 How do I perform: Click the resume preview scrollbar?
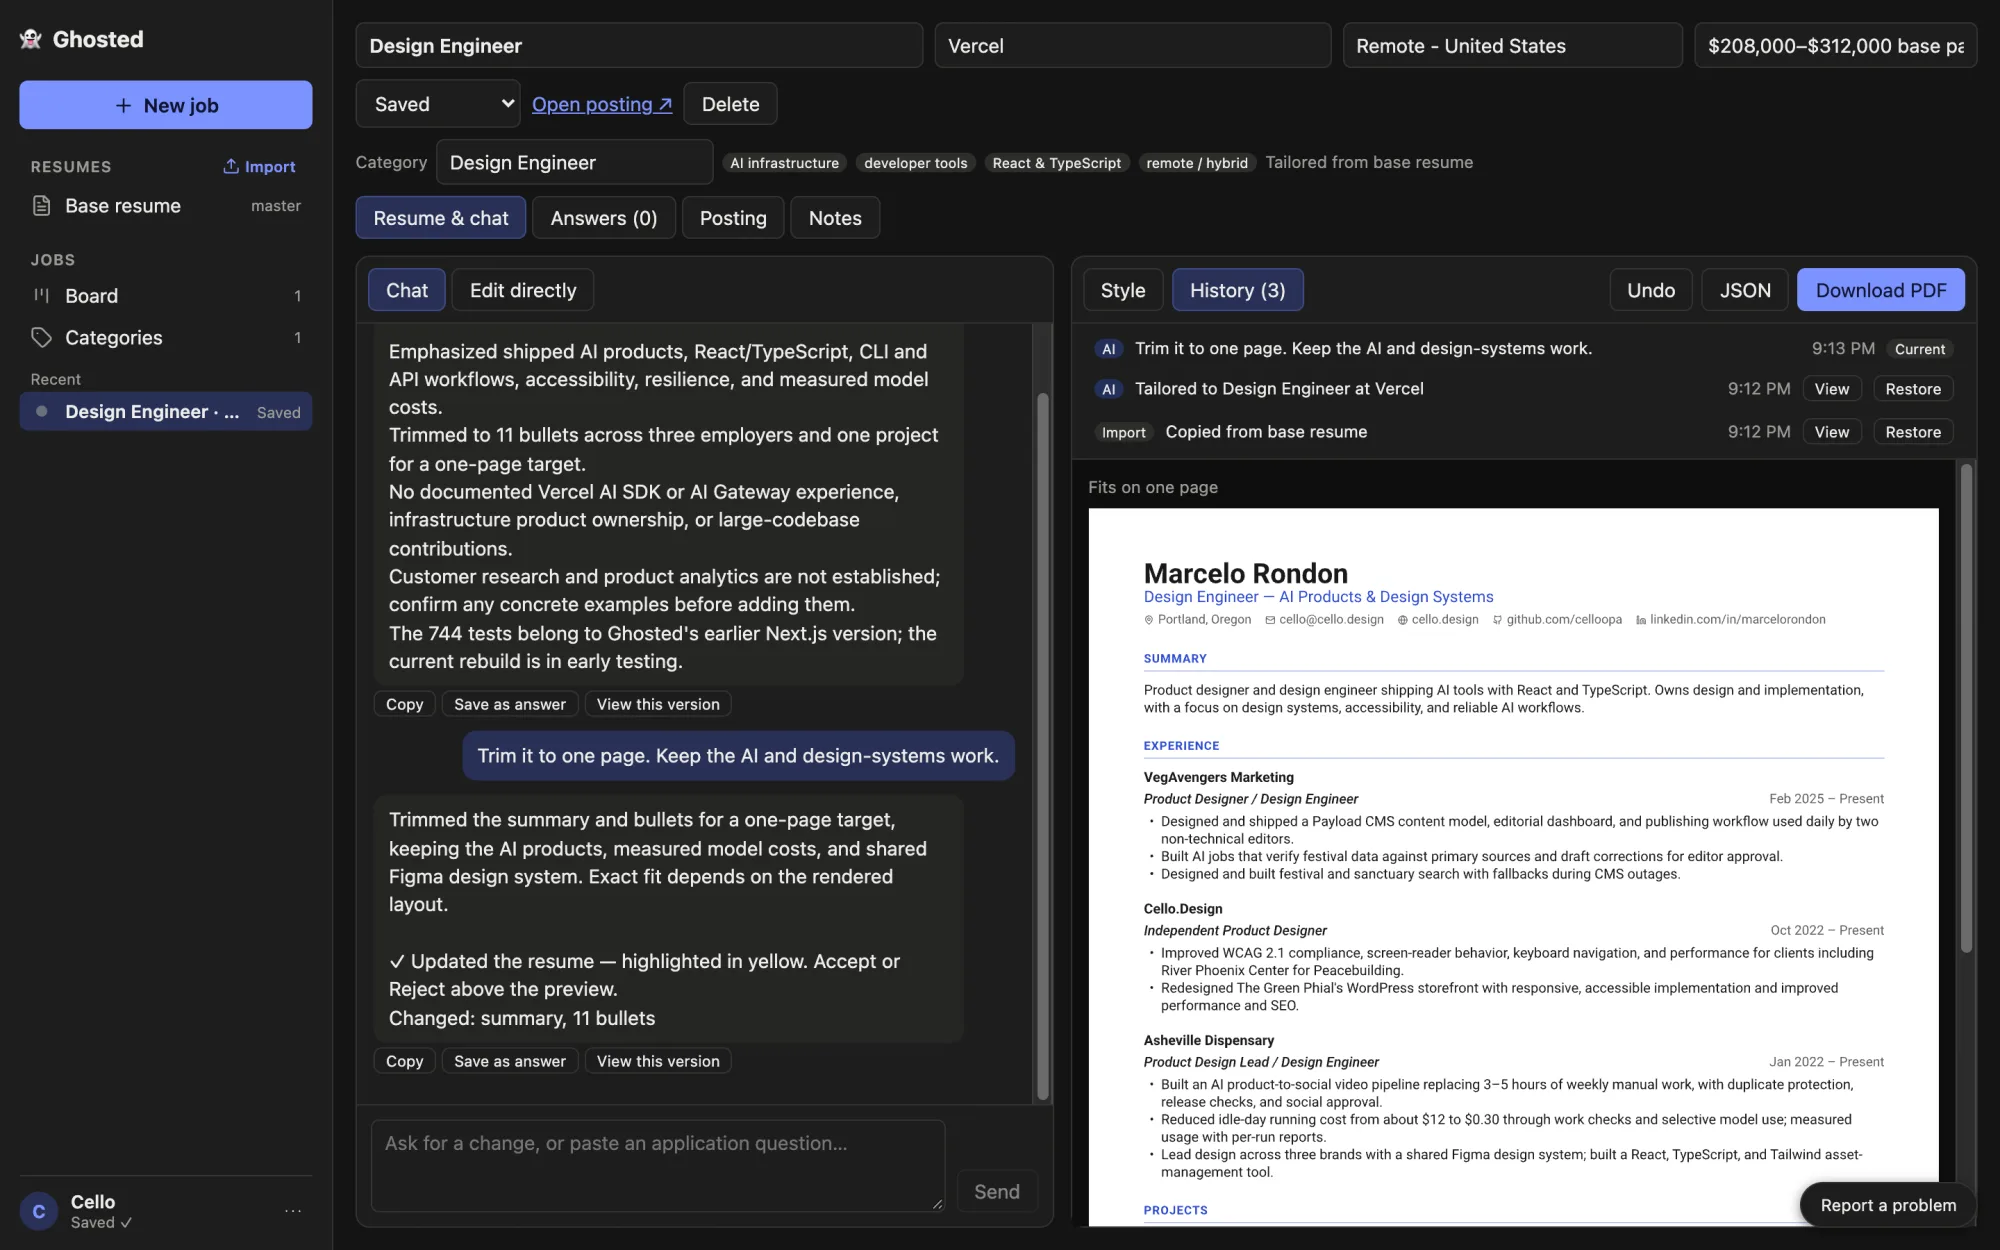1966,708
